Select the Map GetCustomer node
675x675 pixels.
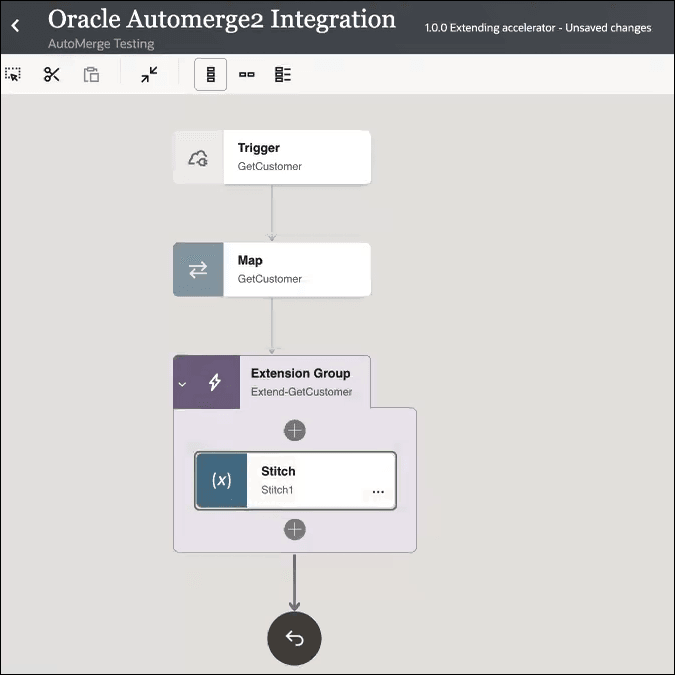click(x=272, y=270)
